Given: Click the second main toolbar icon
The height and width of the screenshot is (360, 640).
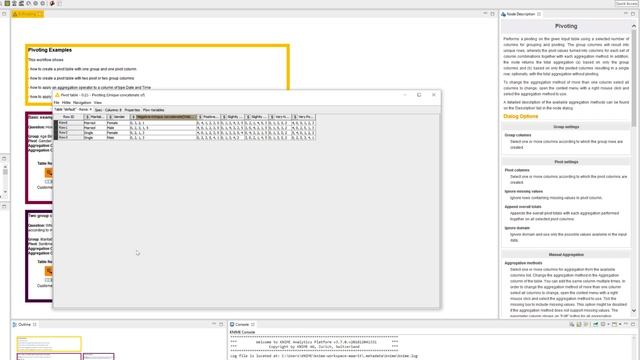Looking at the screenshot, I should pyautogui.click(x=14, y=3).
